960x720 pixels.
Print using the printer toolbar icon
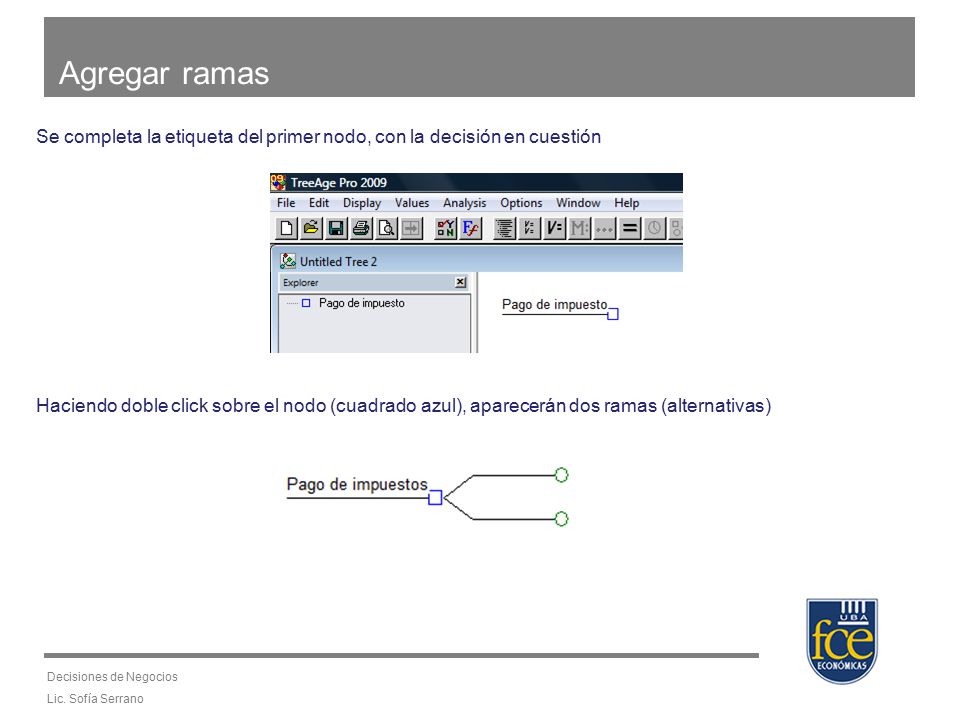pos(361,228)
